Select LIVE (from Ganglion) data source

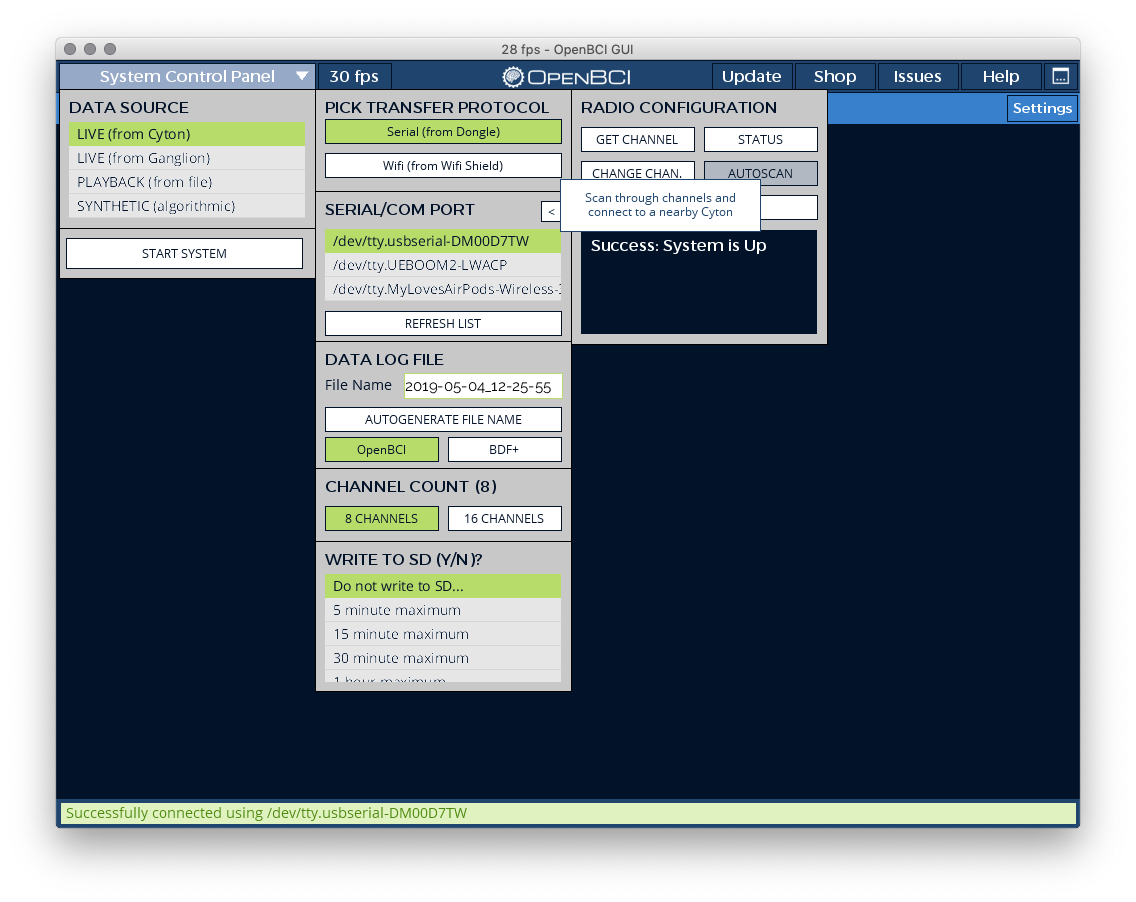coord(187,158)
